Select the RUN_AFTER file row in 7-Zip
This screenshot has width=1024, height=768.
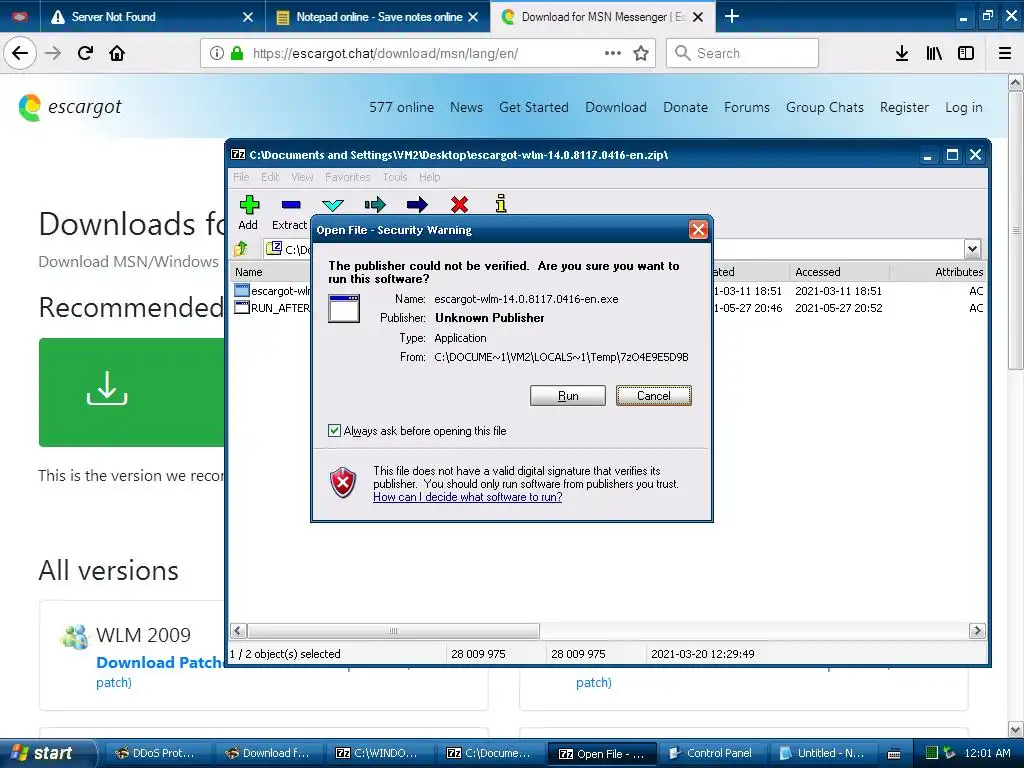pyautogui.click(x=273, y=308)
